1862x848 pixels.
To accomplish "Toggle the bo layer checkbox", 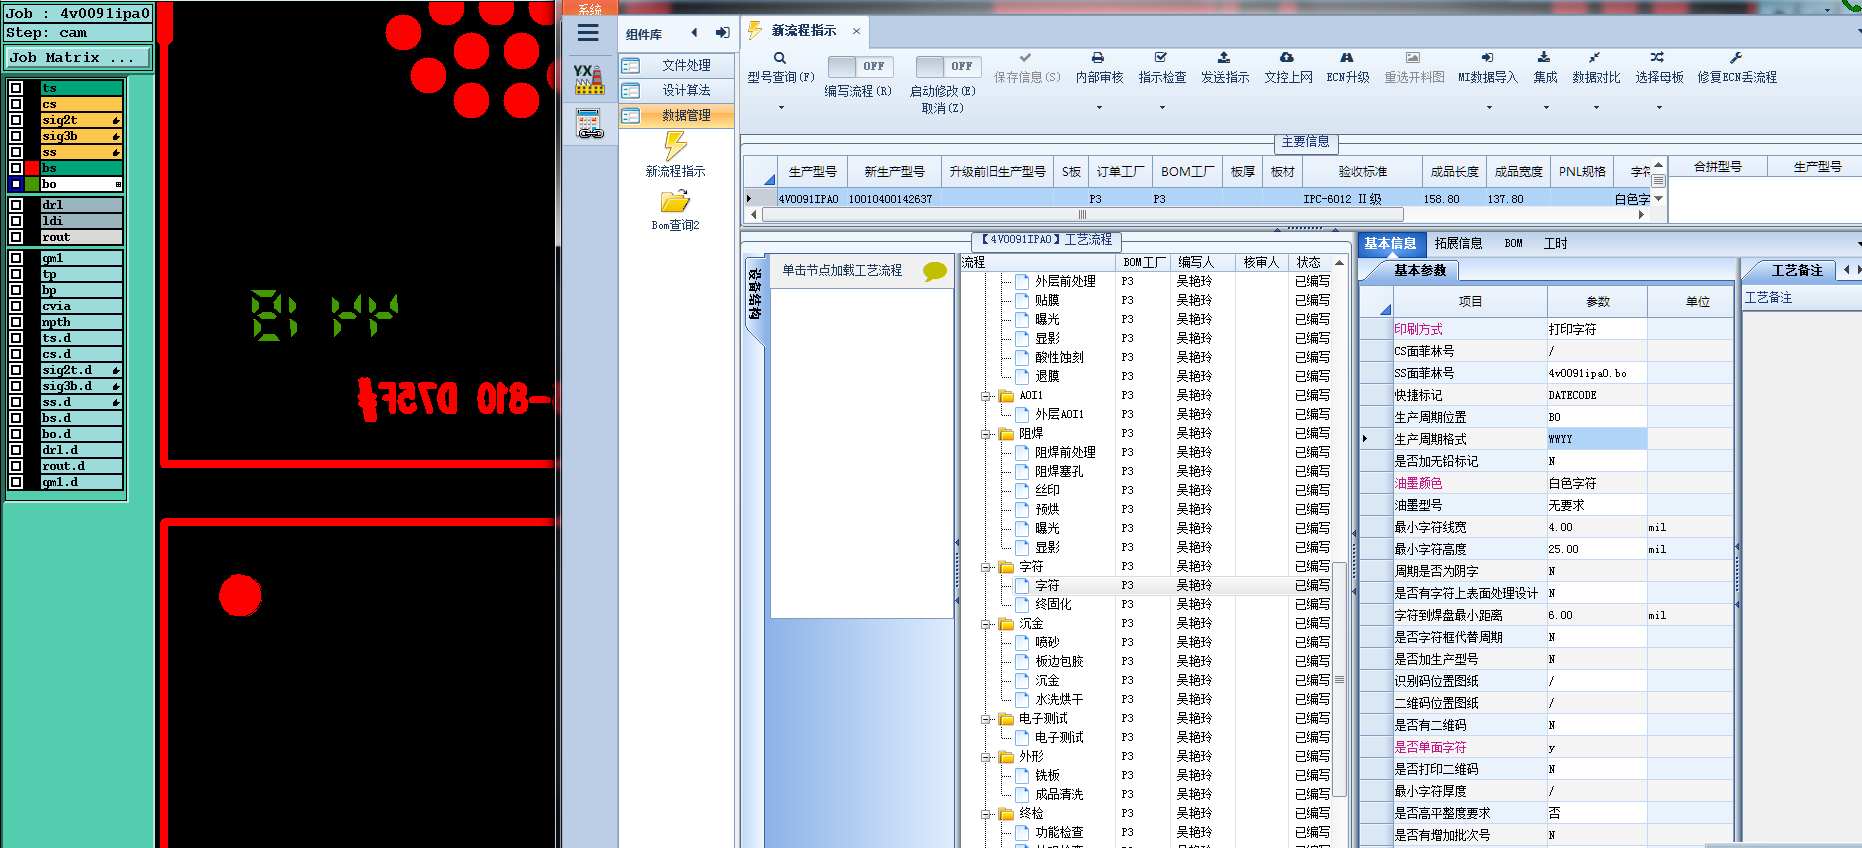I will [16, 184].
